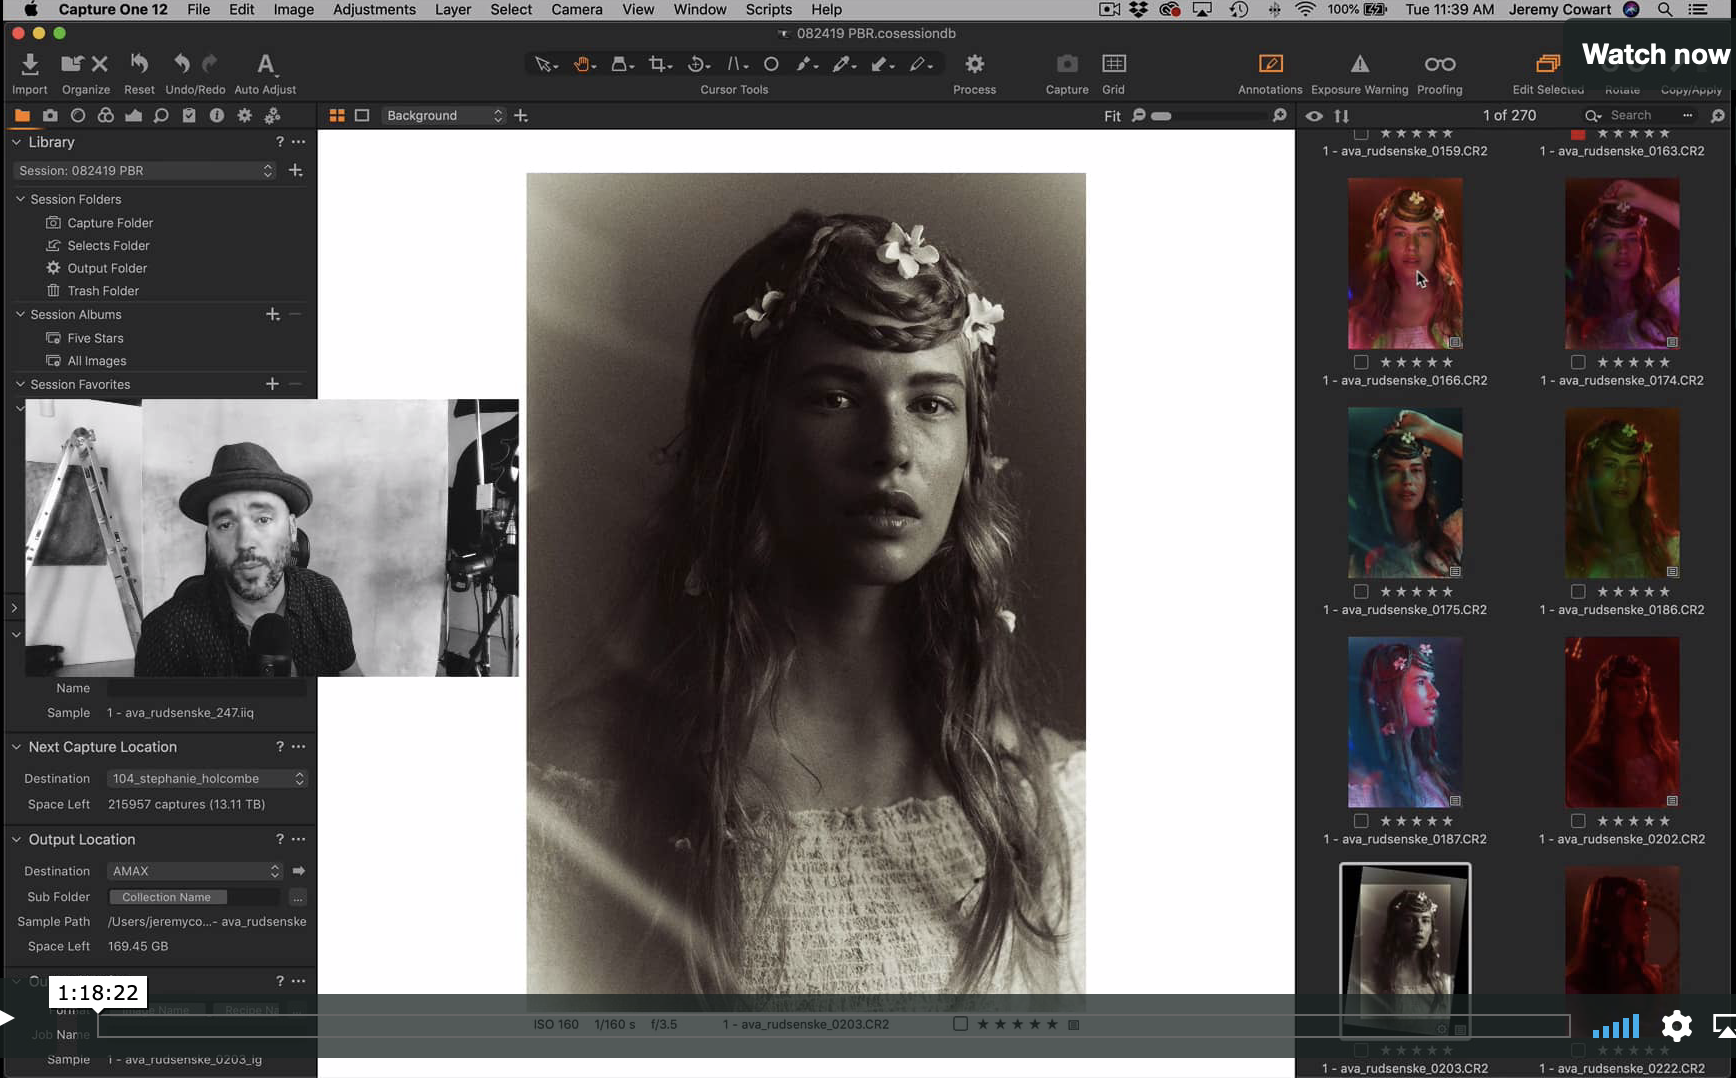Check box under ava_rudsenske_0202.CR2 thumbnail
The width and height of the screenshot is (1736, 1078).
(x=1578, y=821)
